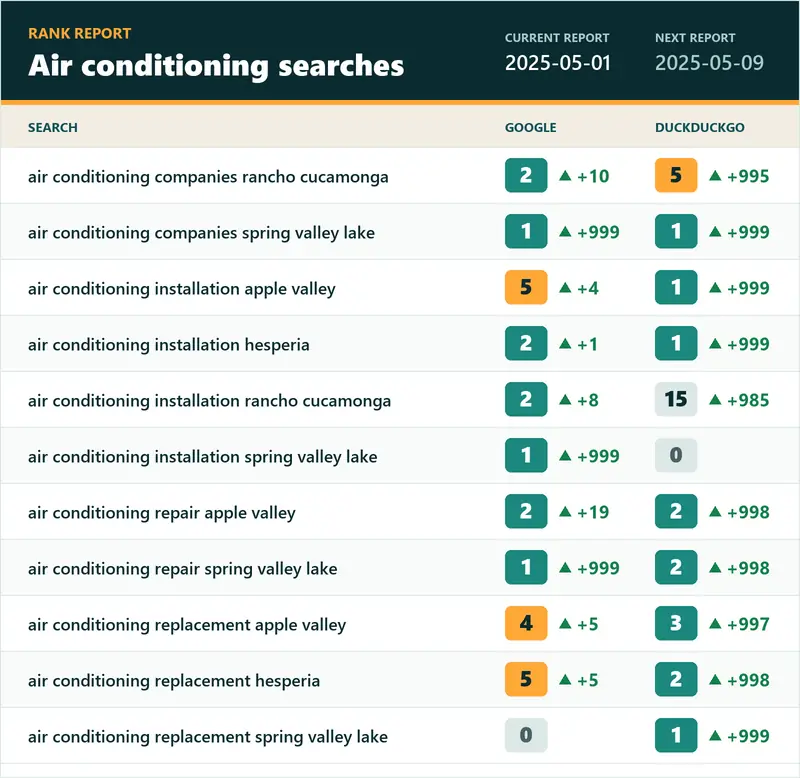Click Google change +19 for repair apple valley
800x778 pixels.
[x=584, y=512]
